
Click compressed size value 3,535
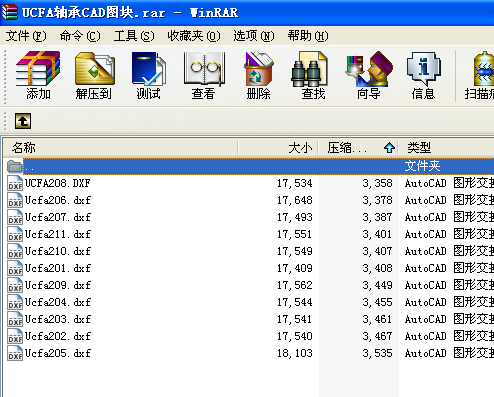[x=377, y=353]
